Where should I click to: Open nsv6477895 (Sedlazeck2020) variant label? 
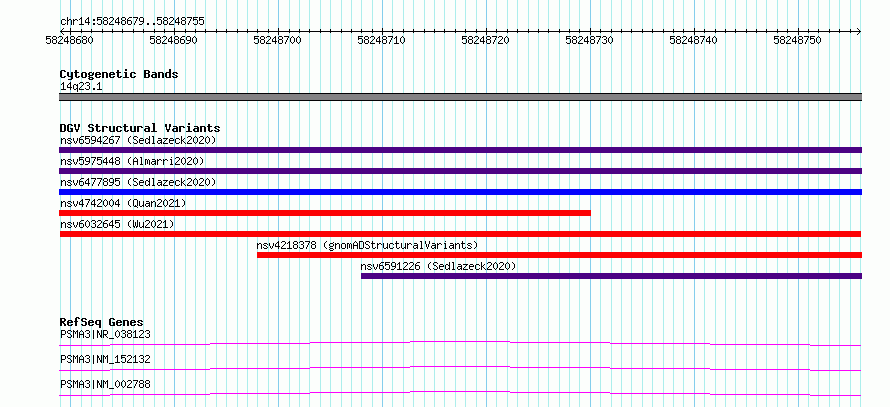tap(138, 182)
